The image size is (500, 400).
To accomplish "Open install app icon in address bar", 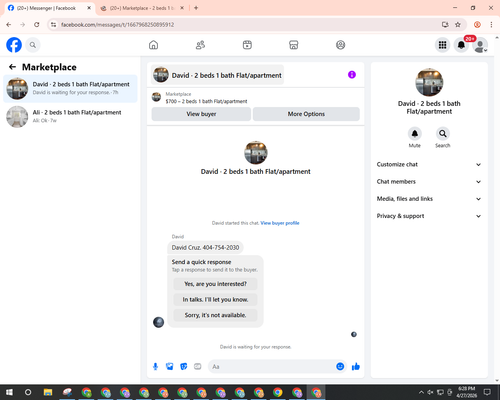I will pos(445,24).
